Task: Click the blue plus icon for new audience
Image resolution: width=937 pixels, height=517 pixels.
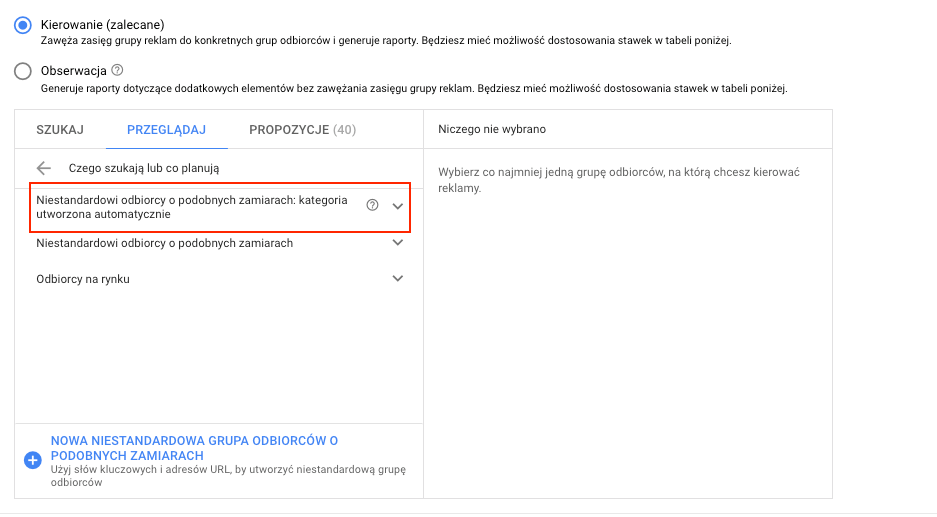Action: (x=32, y=461)
